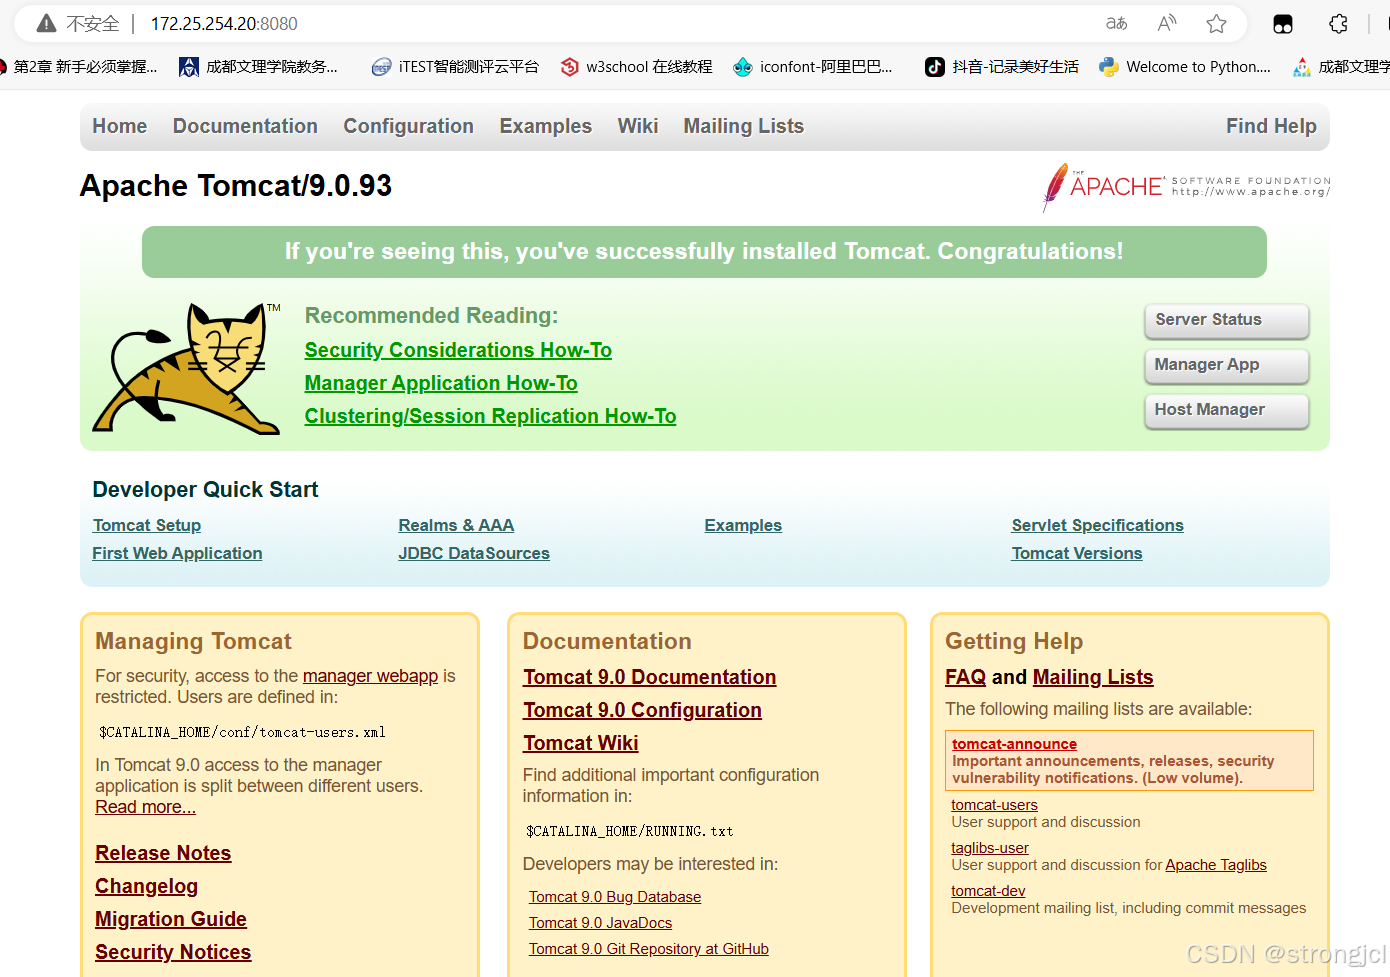Open the Release Notes link

click(163, 853)
